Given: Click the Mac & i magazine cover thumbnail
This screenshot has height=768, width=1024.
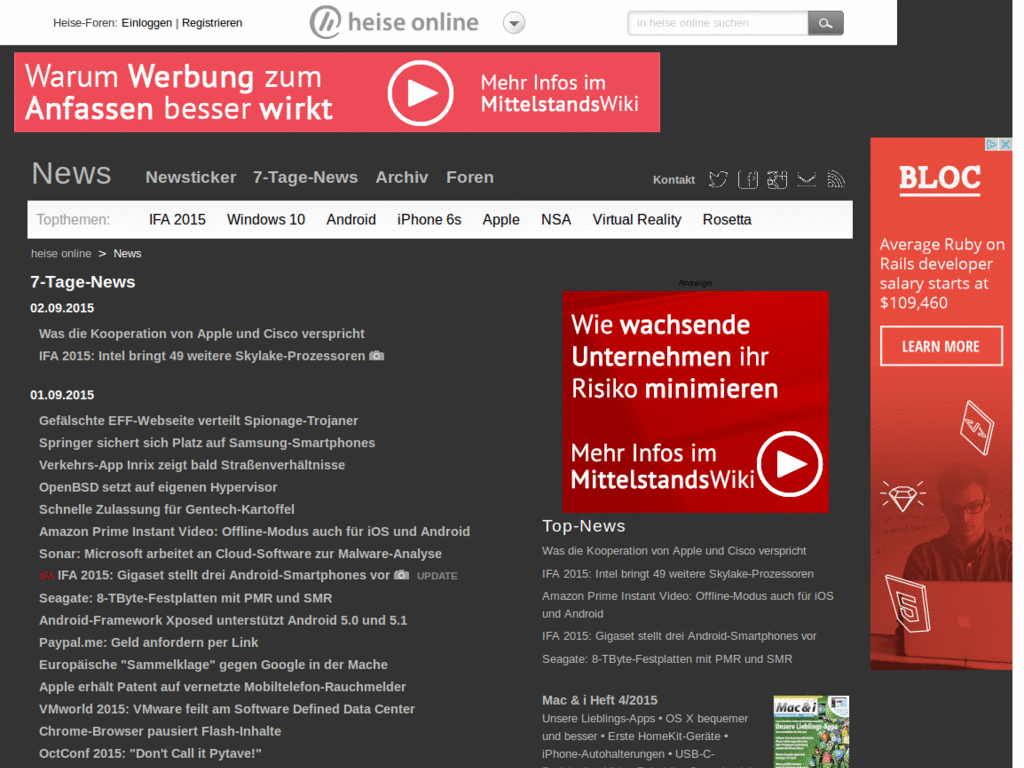Looking at the screenshot, I should pyautogui.click(x=811, y=732).
